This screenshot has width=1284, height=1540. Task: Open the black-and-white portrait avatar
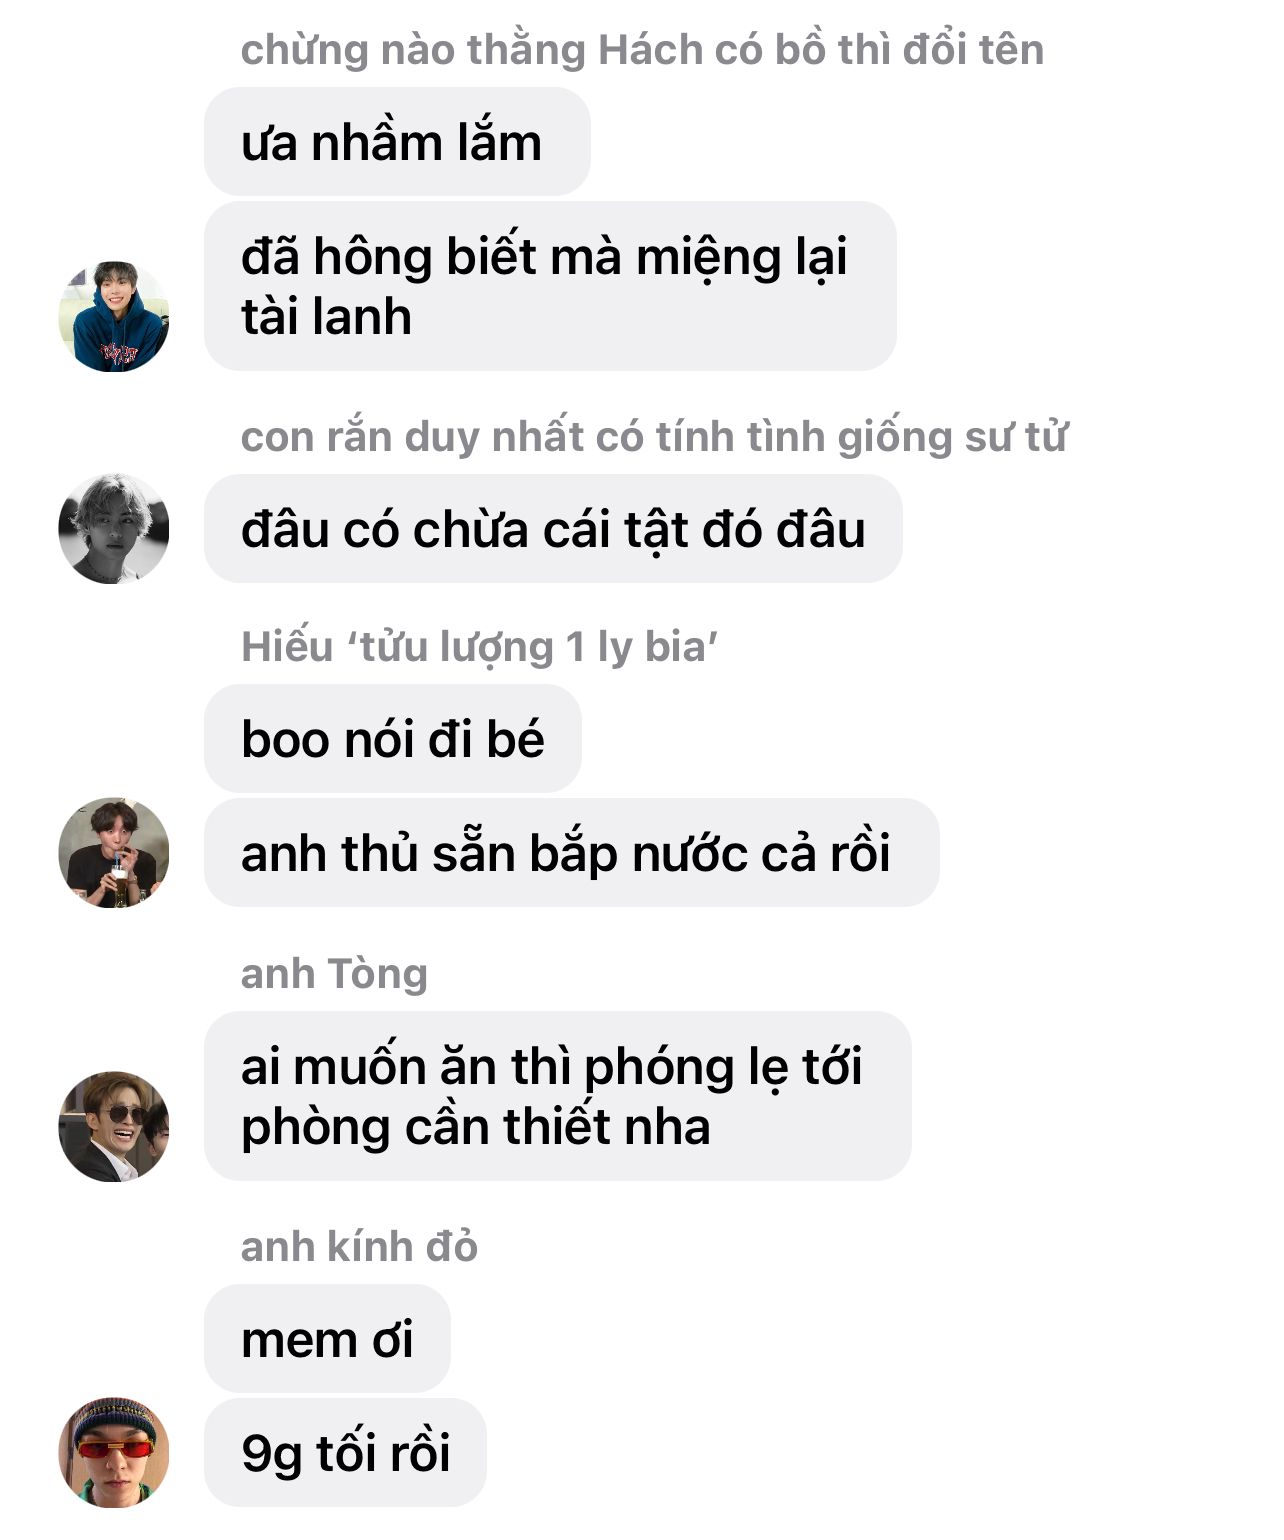pyautogui.click(x=114, y=529)
